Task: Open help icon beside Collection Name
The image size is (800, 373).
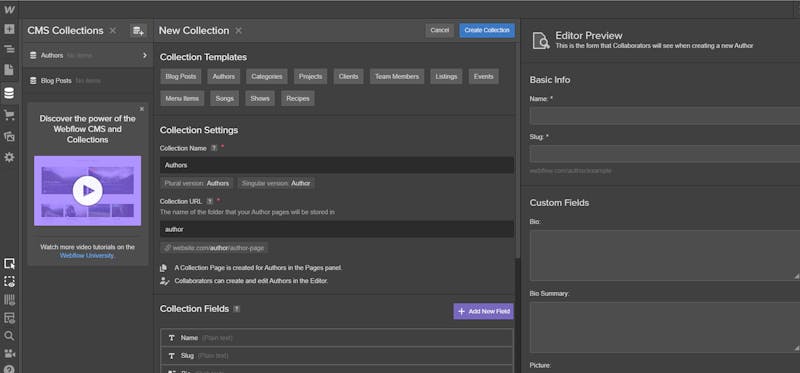Action: [x=214, y=148]
